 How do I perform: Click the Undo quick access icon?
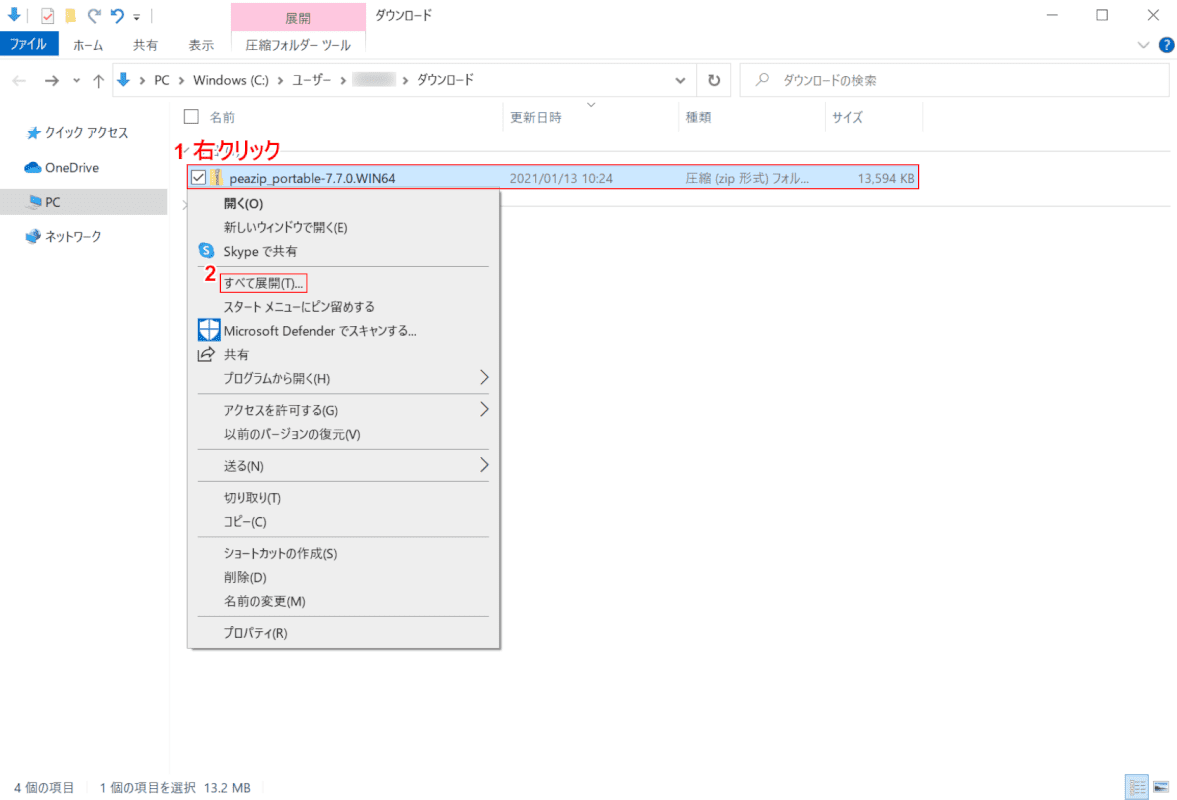tap(117, 16)
